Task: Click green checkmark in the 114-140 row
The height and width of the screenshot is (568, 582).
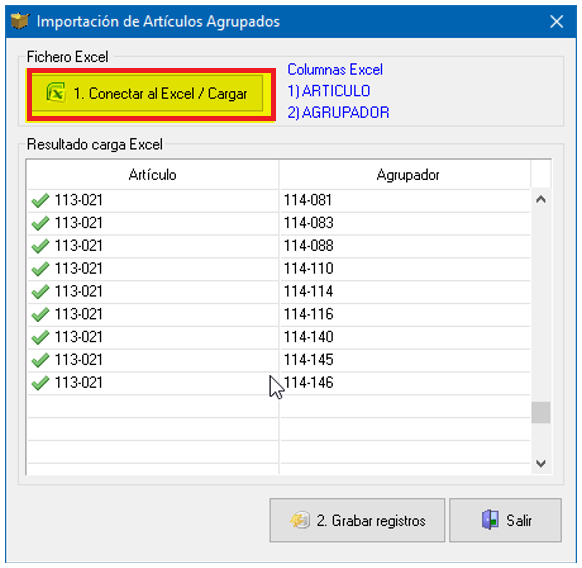Action: [40, 337]
